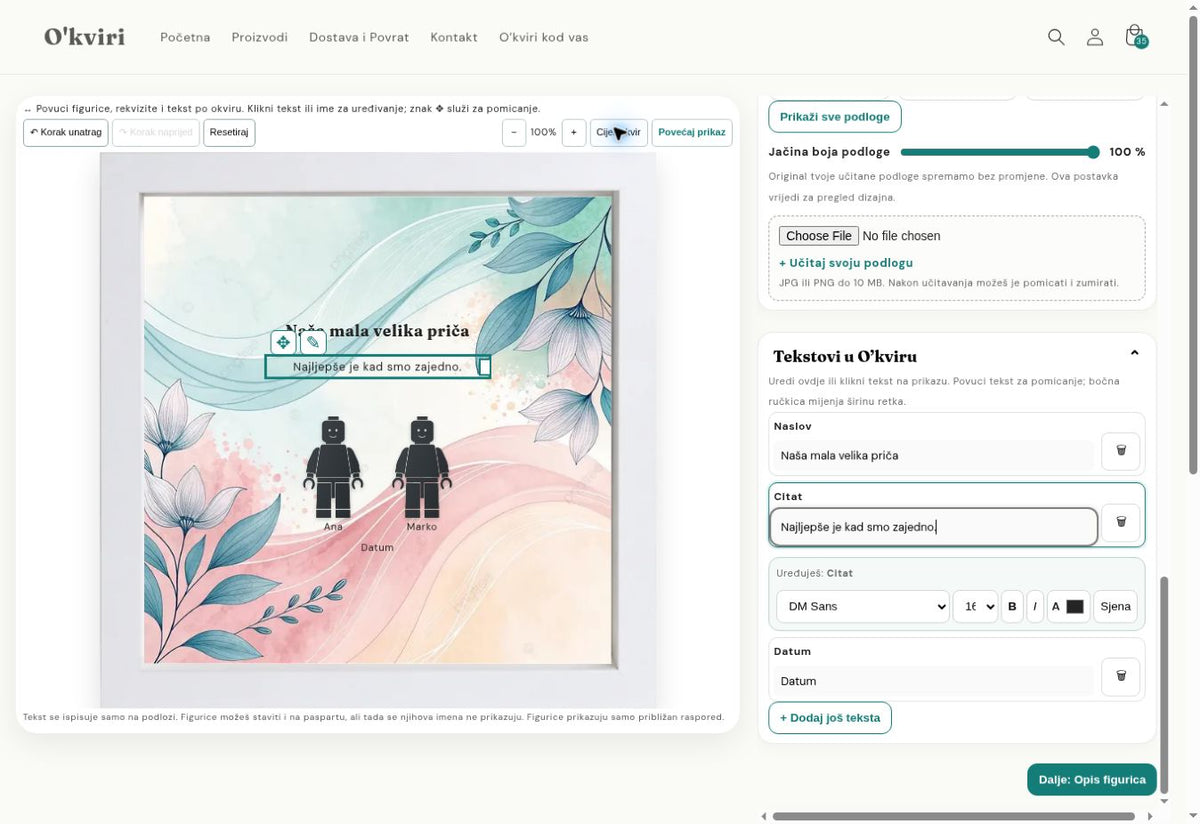
Task: Select the Marko figure on the frame
Action: tap(421, 468)
